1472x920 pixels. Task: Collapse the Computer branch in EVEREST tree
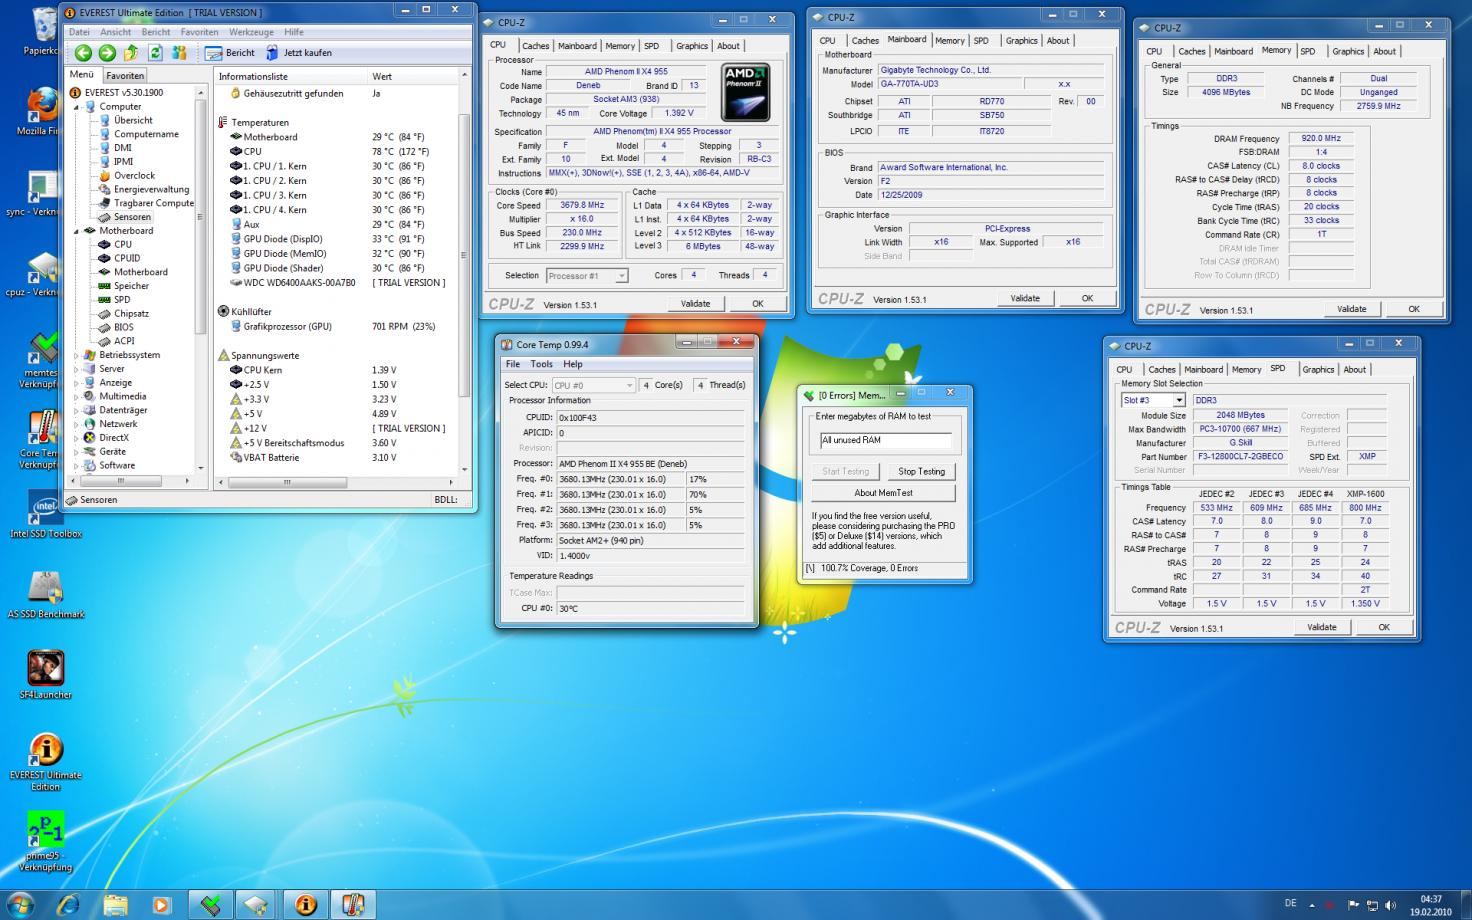tap(77, 107)
